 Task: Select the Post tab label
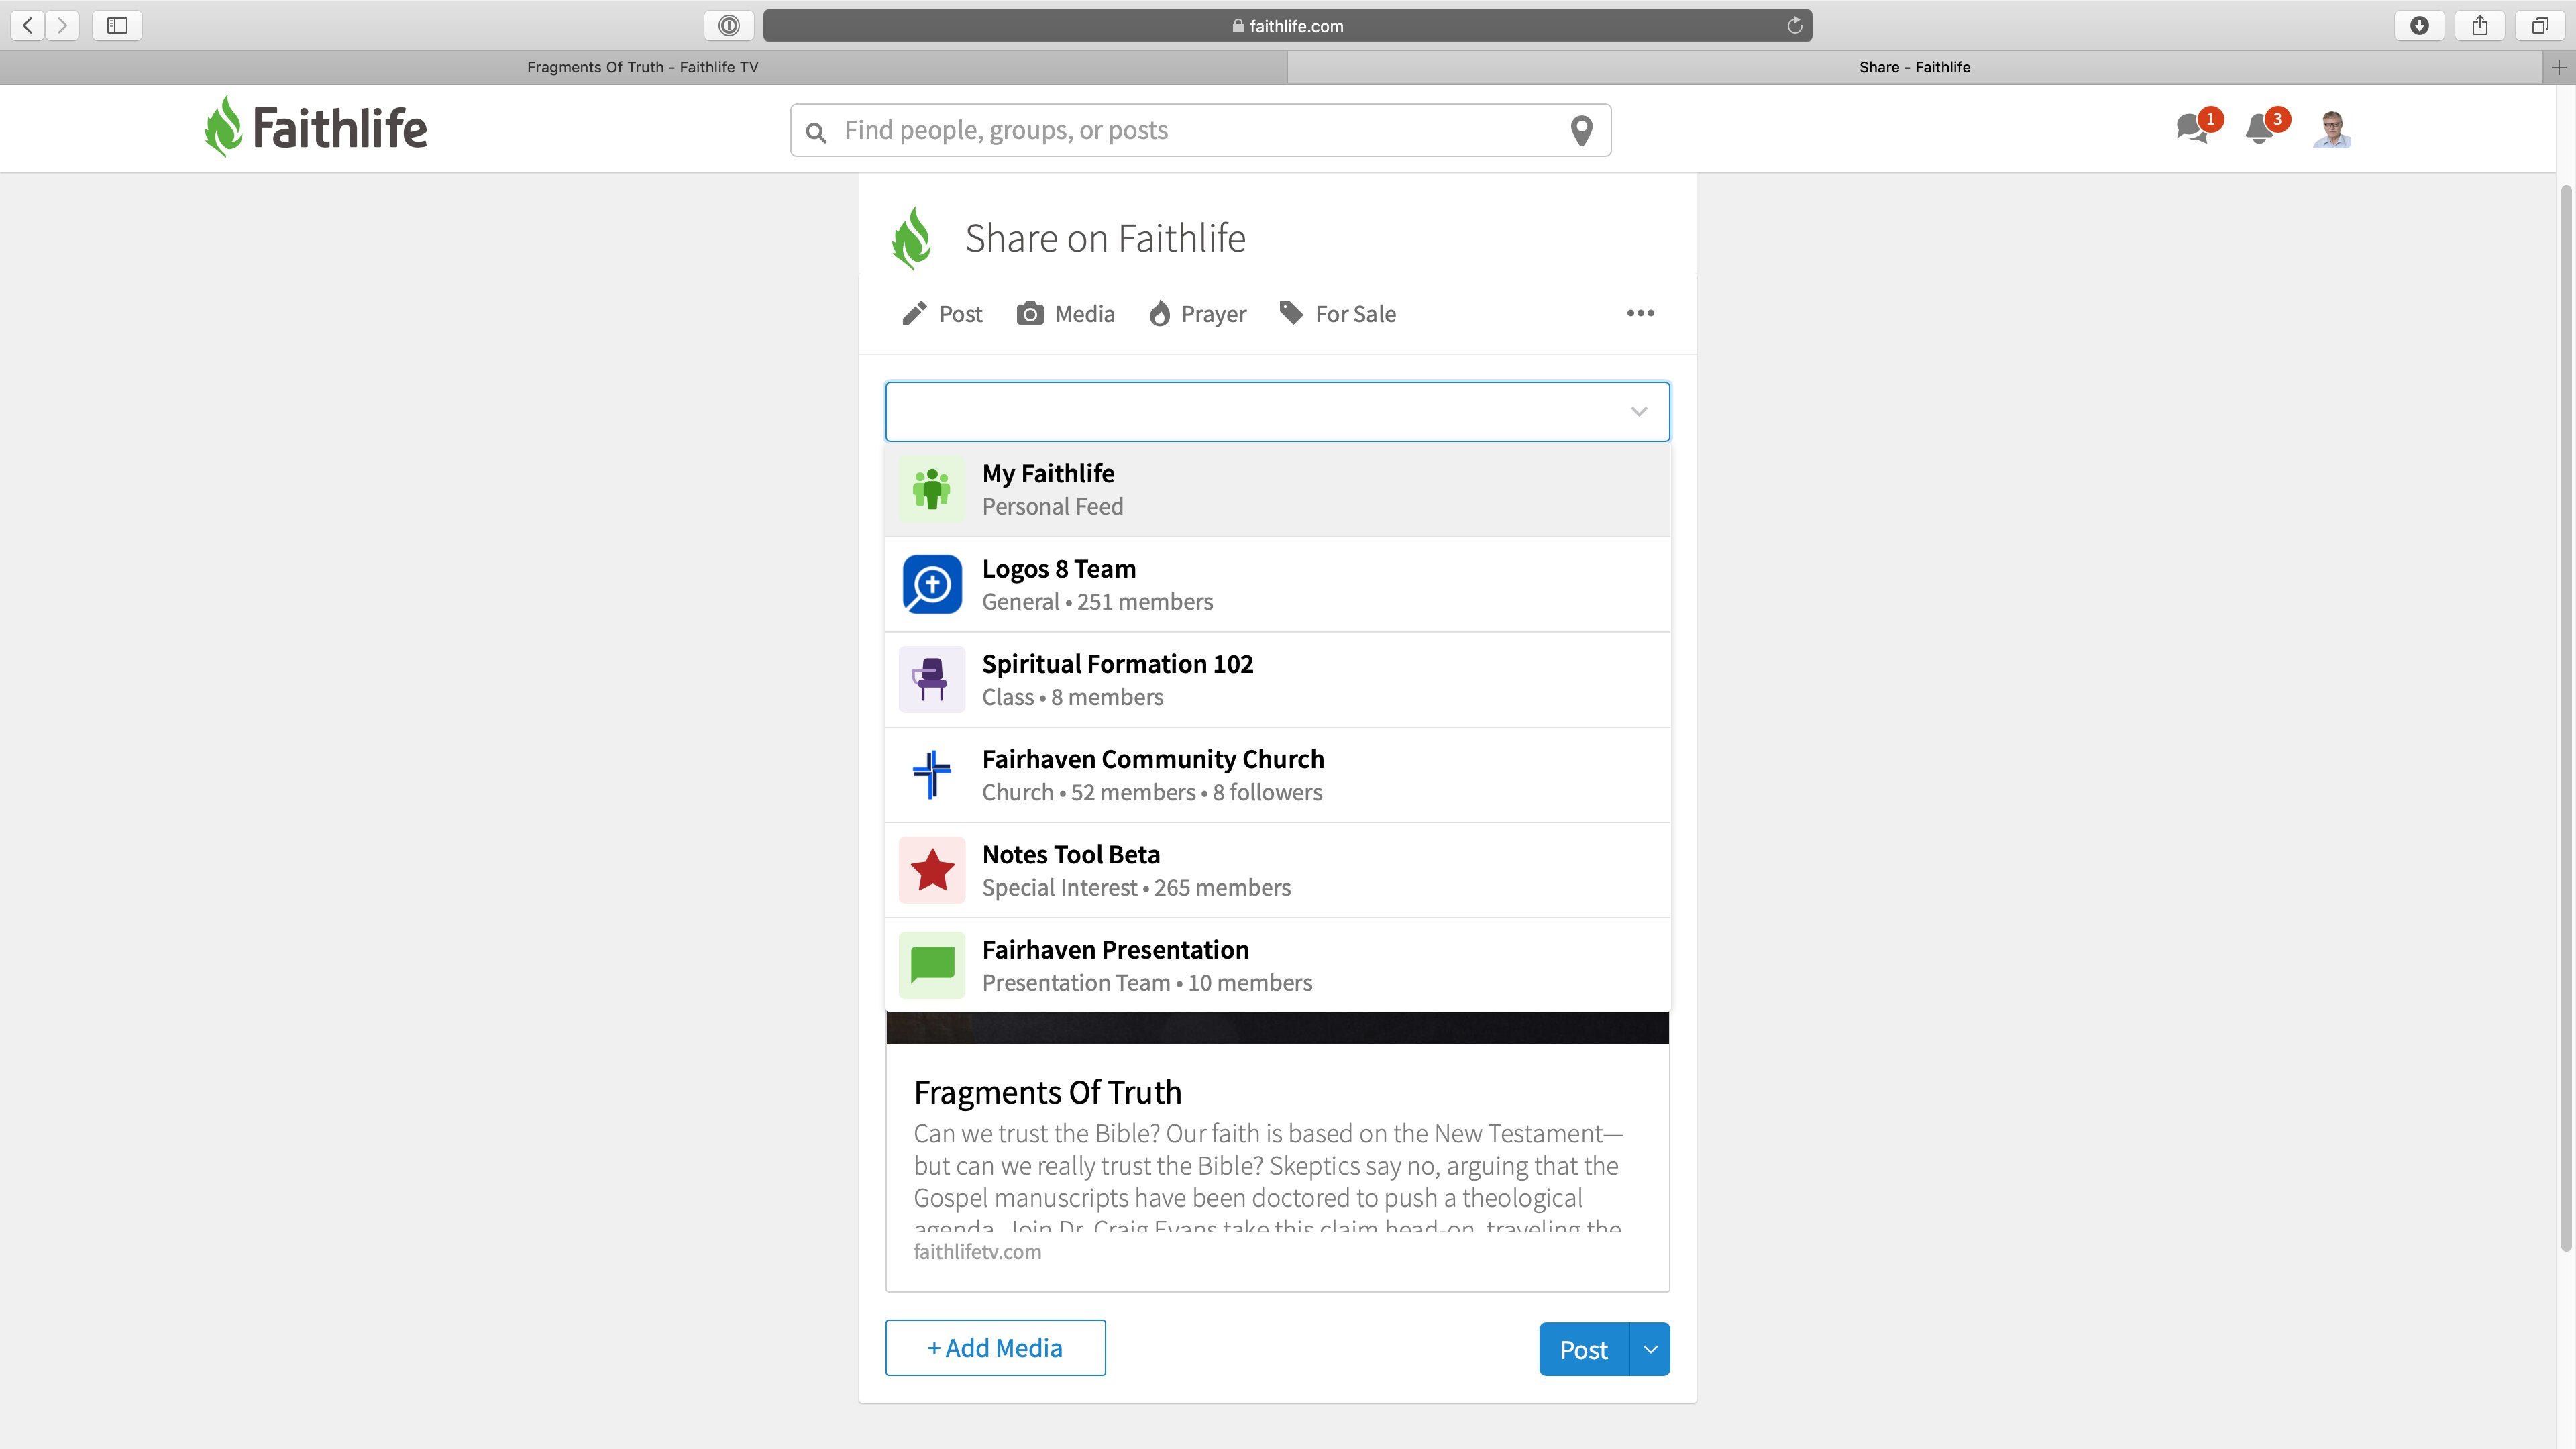[960, 314]
